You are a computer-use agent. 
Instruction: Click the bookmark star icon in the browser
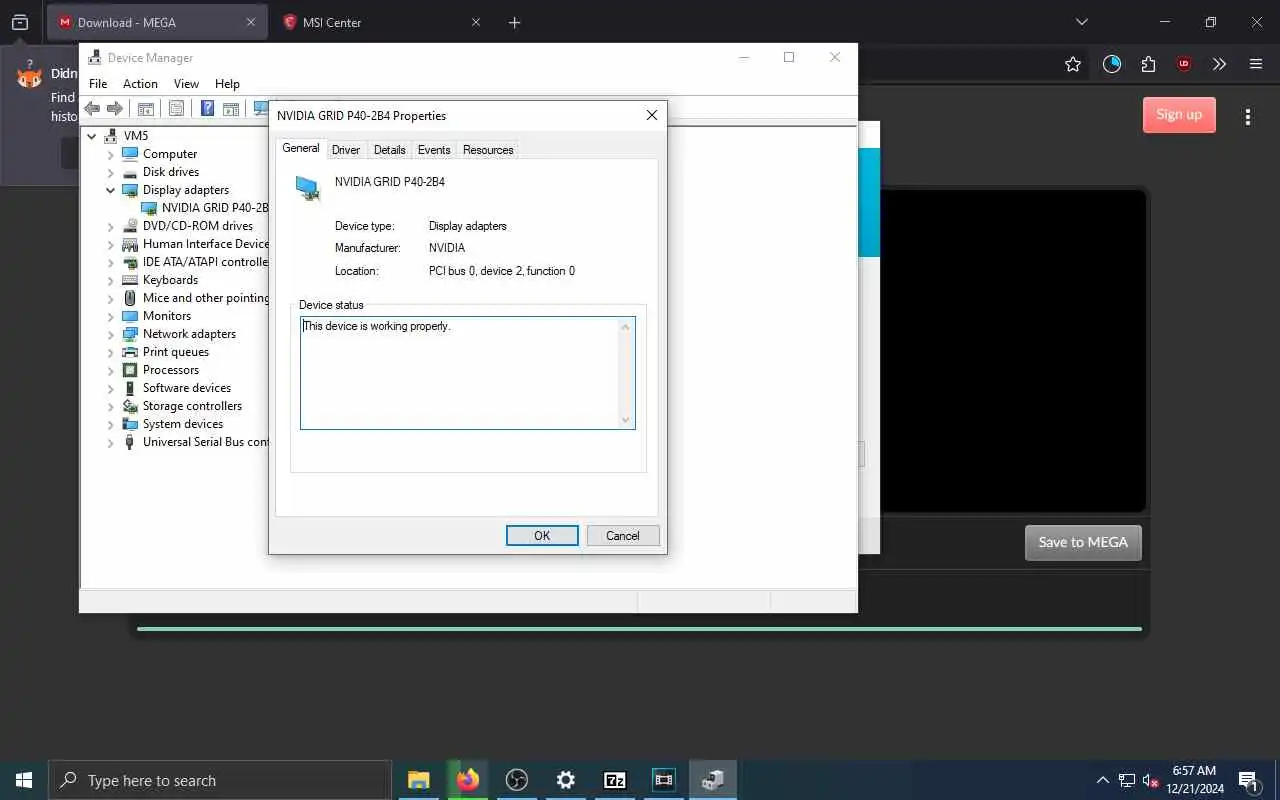coord(1073,64)
